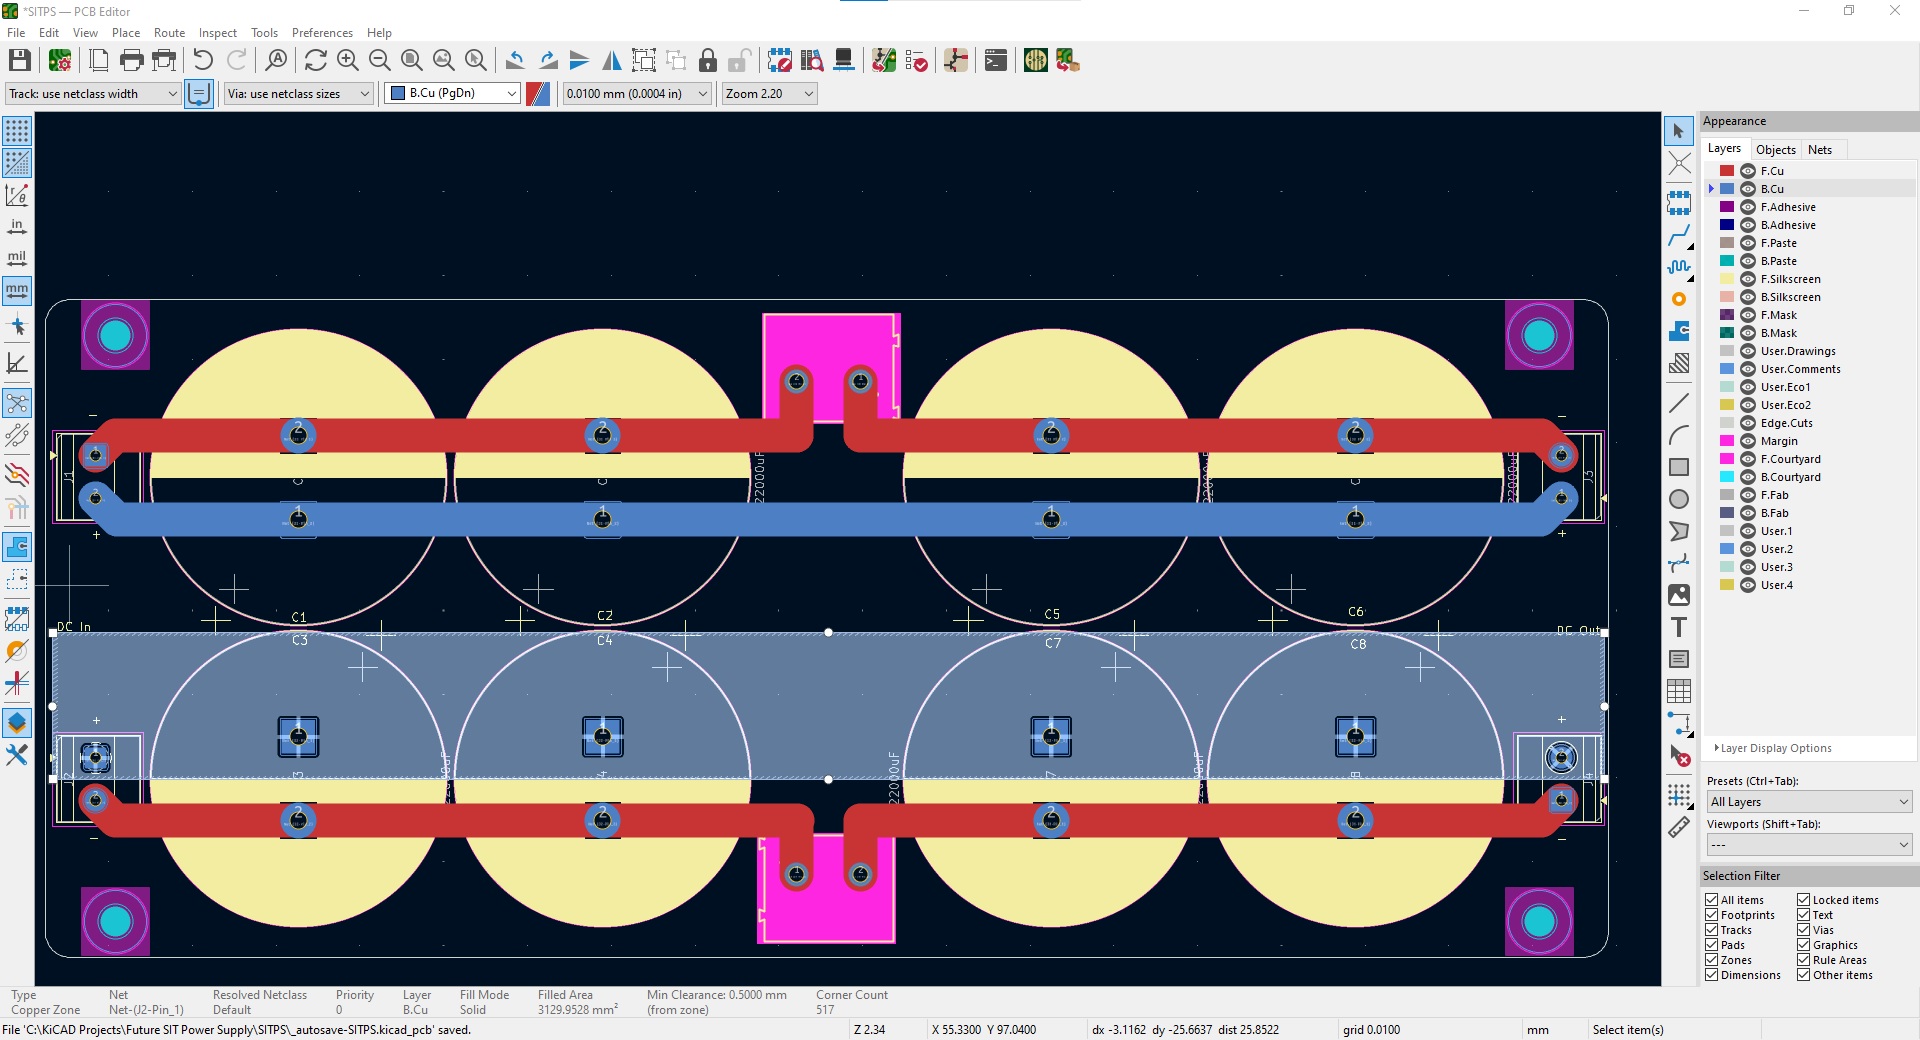Click the F.Cu red color swatch
The image size is (1920, 1040).
1727,171
